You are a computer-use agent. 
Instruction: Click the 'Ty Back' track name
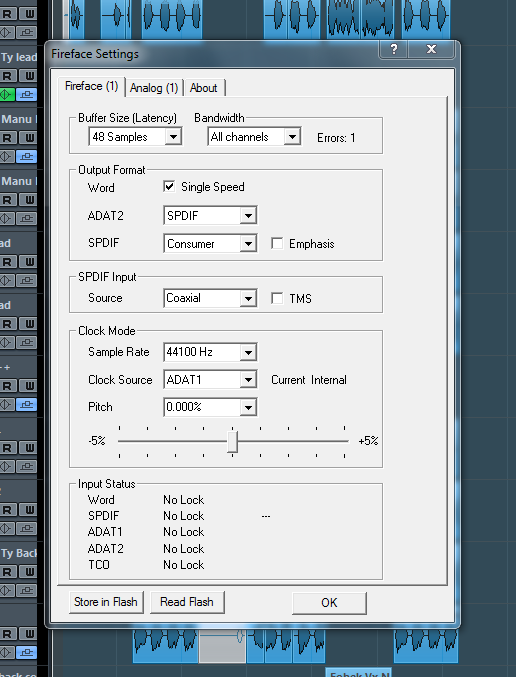click(x=19, y=553)
